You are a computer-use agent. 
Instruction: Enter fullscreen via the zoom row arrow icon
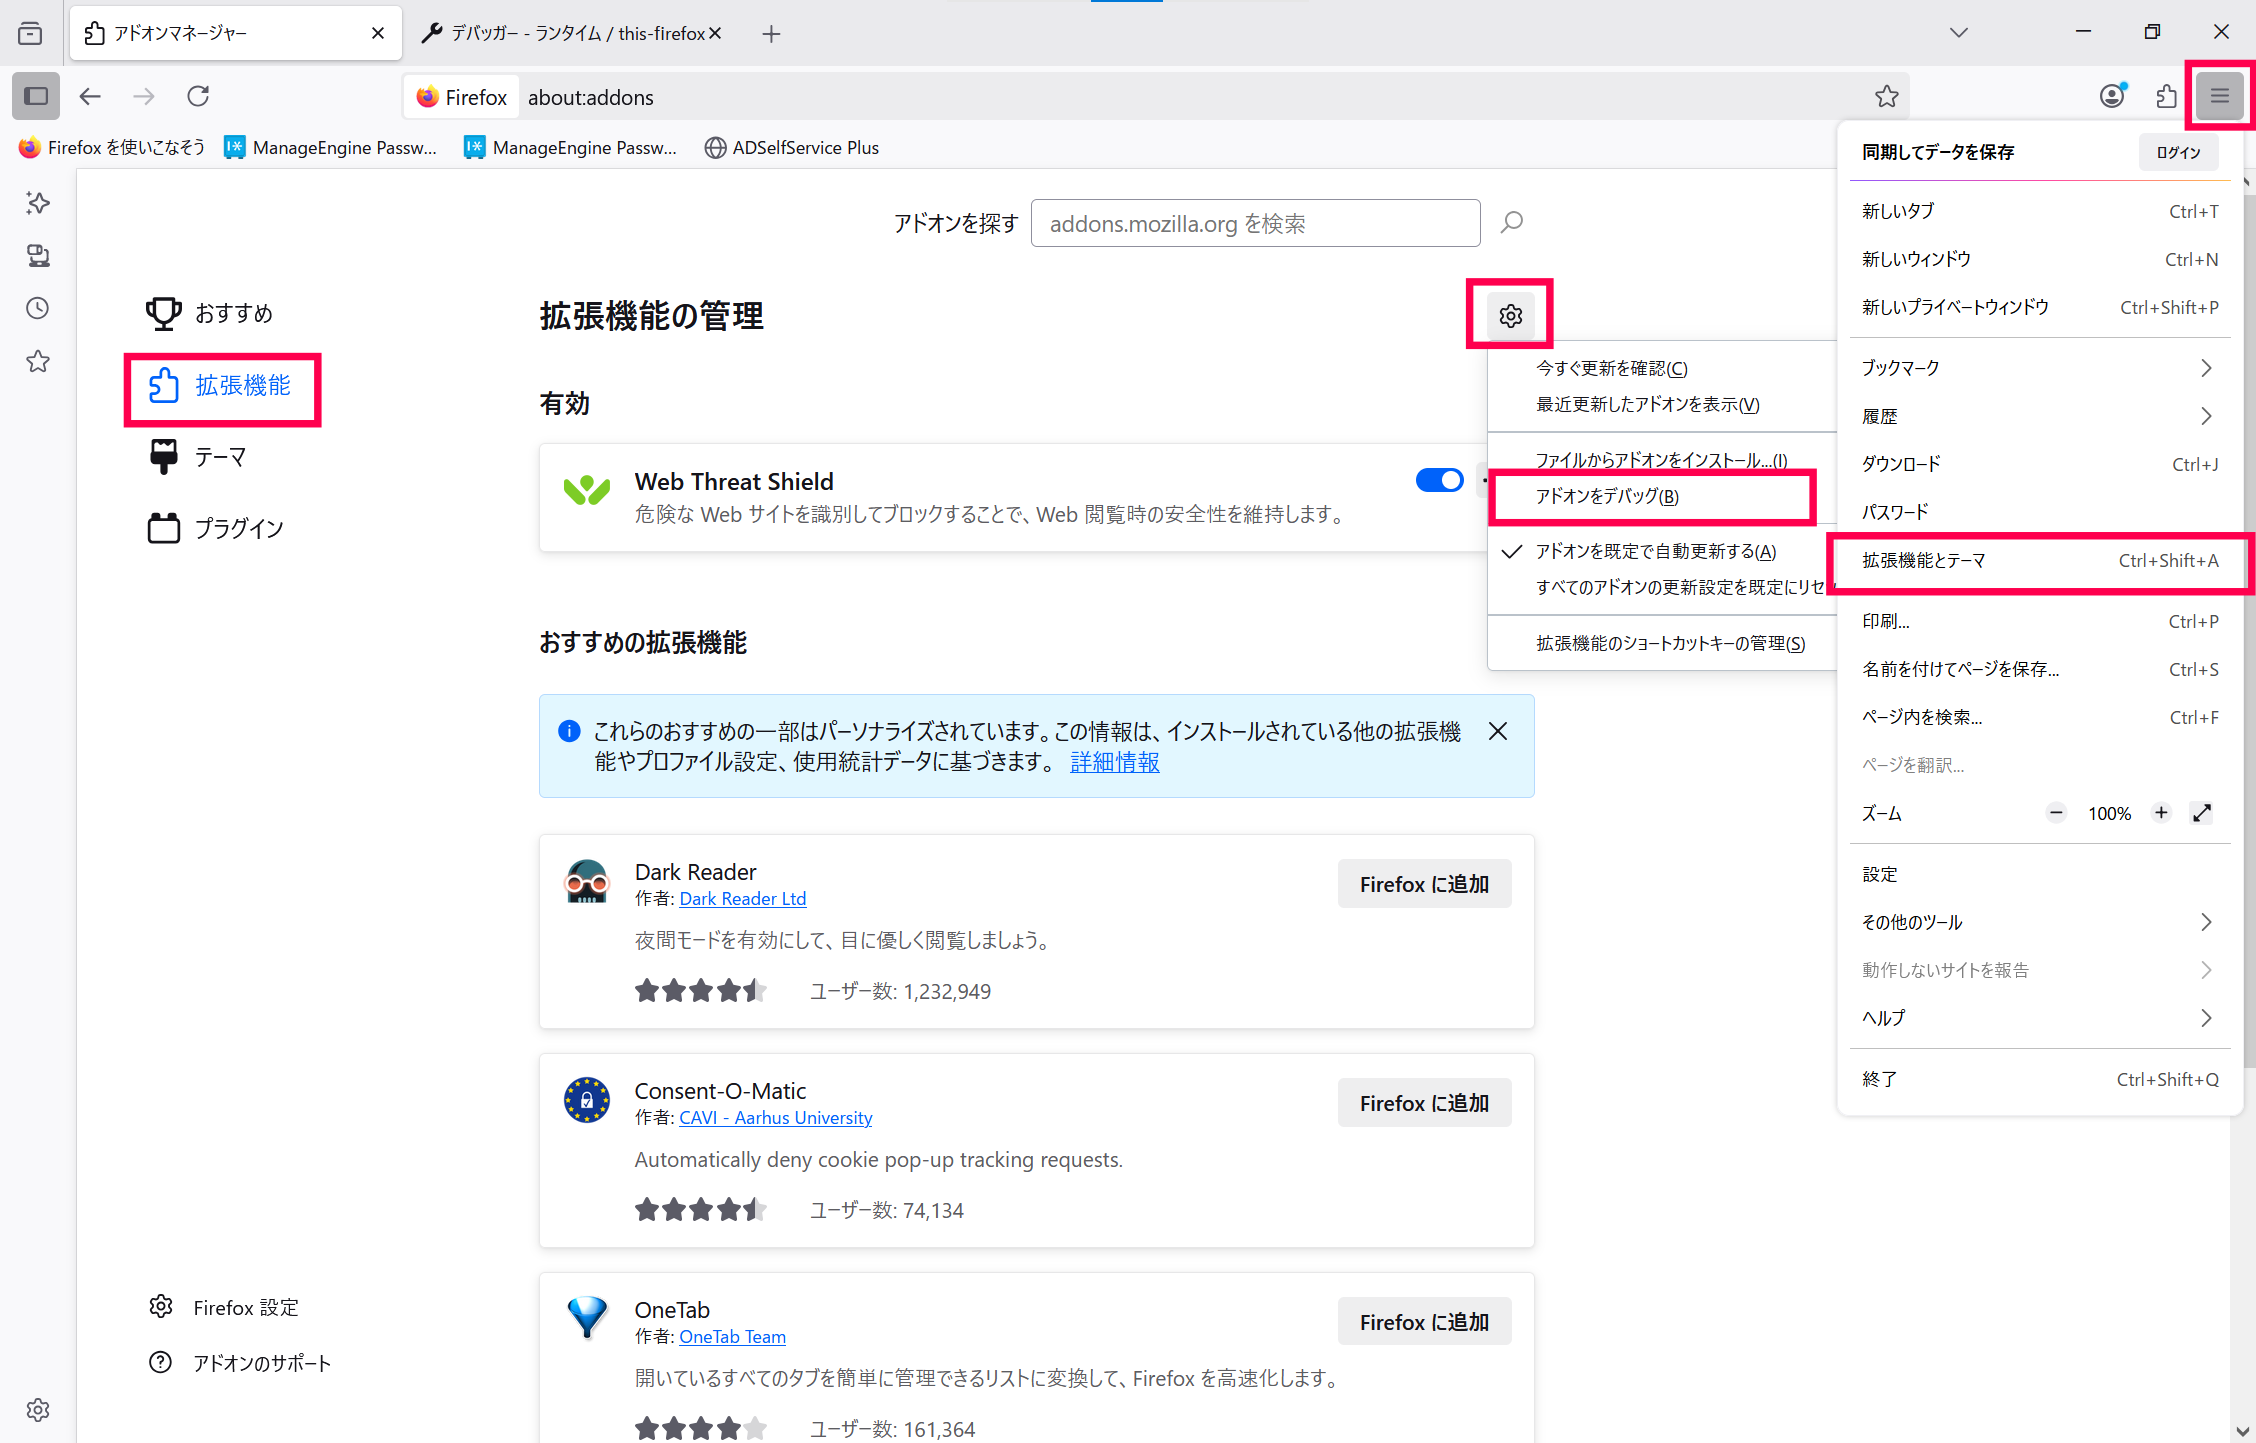[2201, 813]
